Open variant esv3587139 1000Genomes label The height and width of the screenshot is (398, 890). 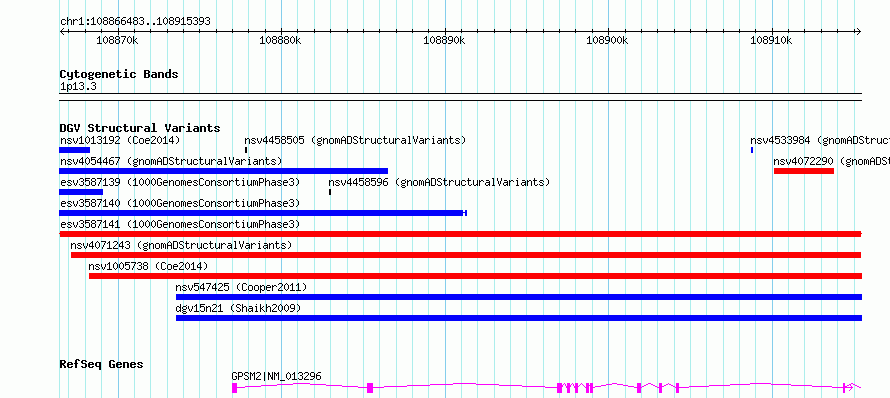point(179,182)
